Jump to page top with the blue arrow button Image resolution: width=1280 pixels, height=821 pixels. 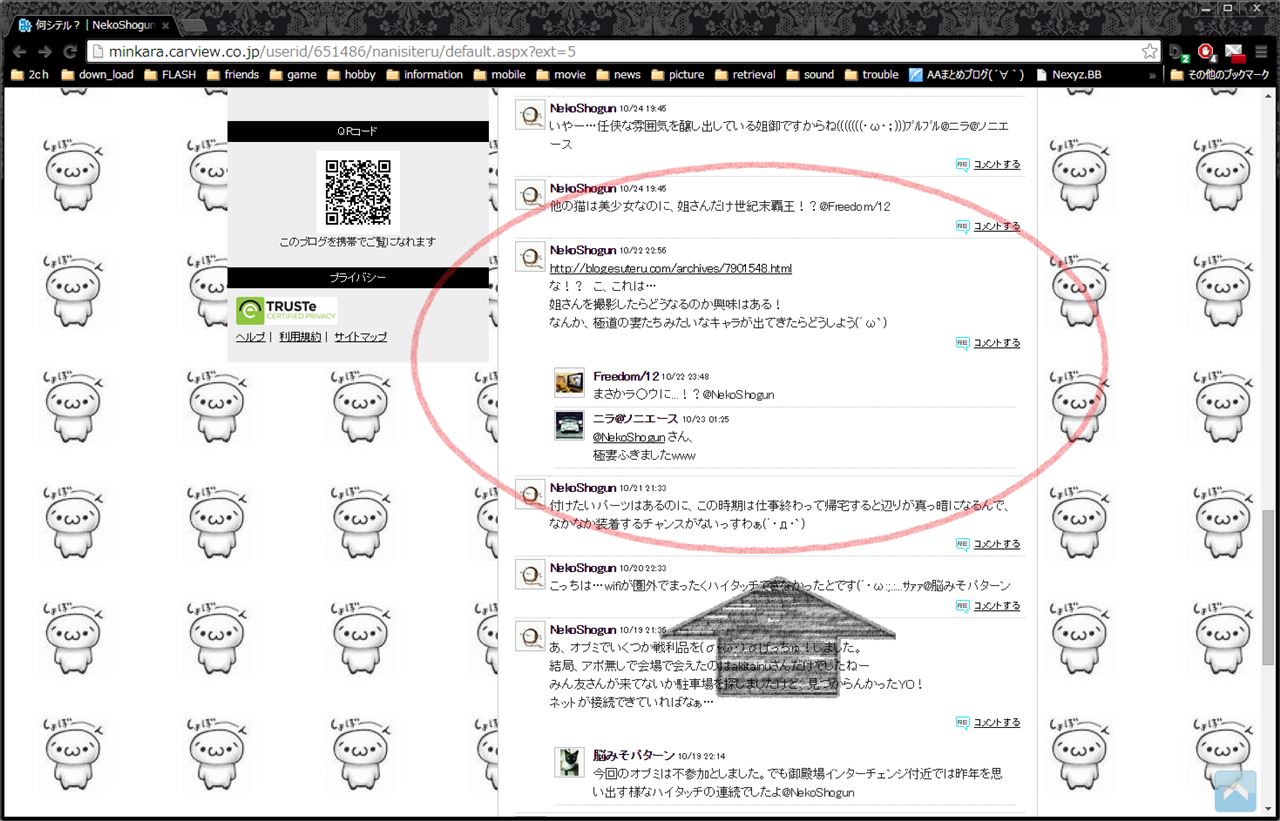coord(1235,791)
